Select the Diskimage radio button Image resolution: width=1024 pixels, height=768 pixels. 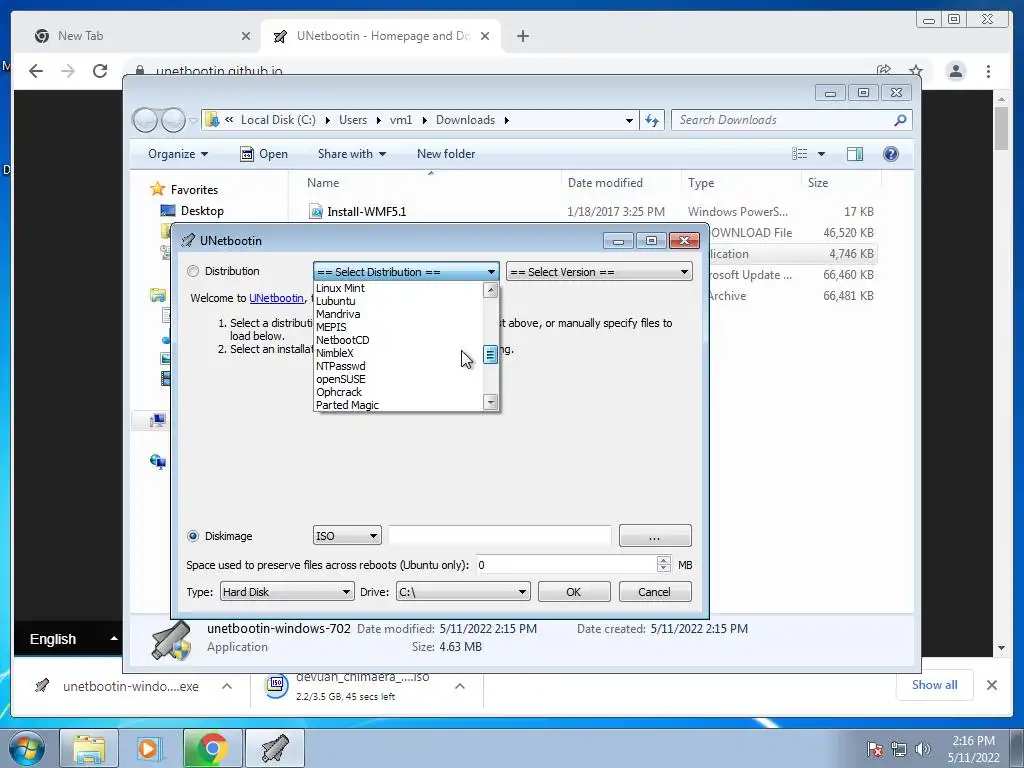193,536
